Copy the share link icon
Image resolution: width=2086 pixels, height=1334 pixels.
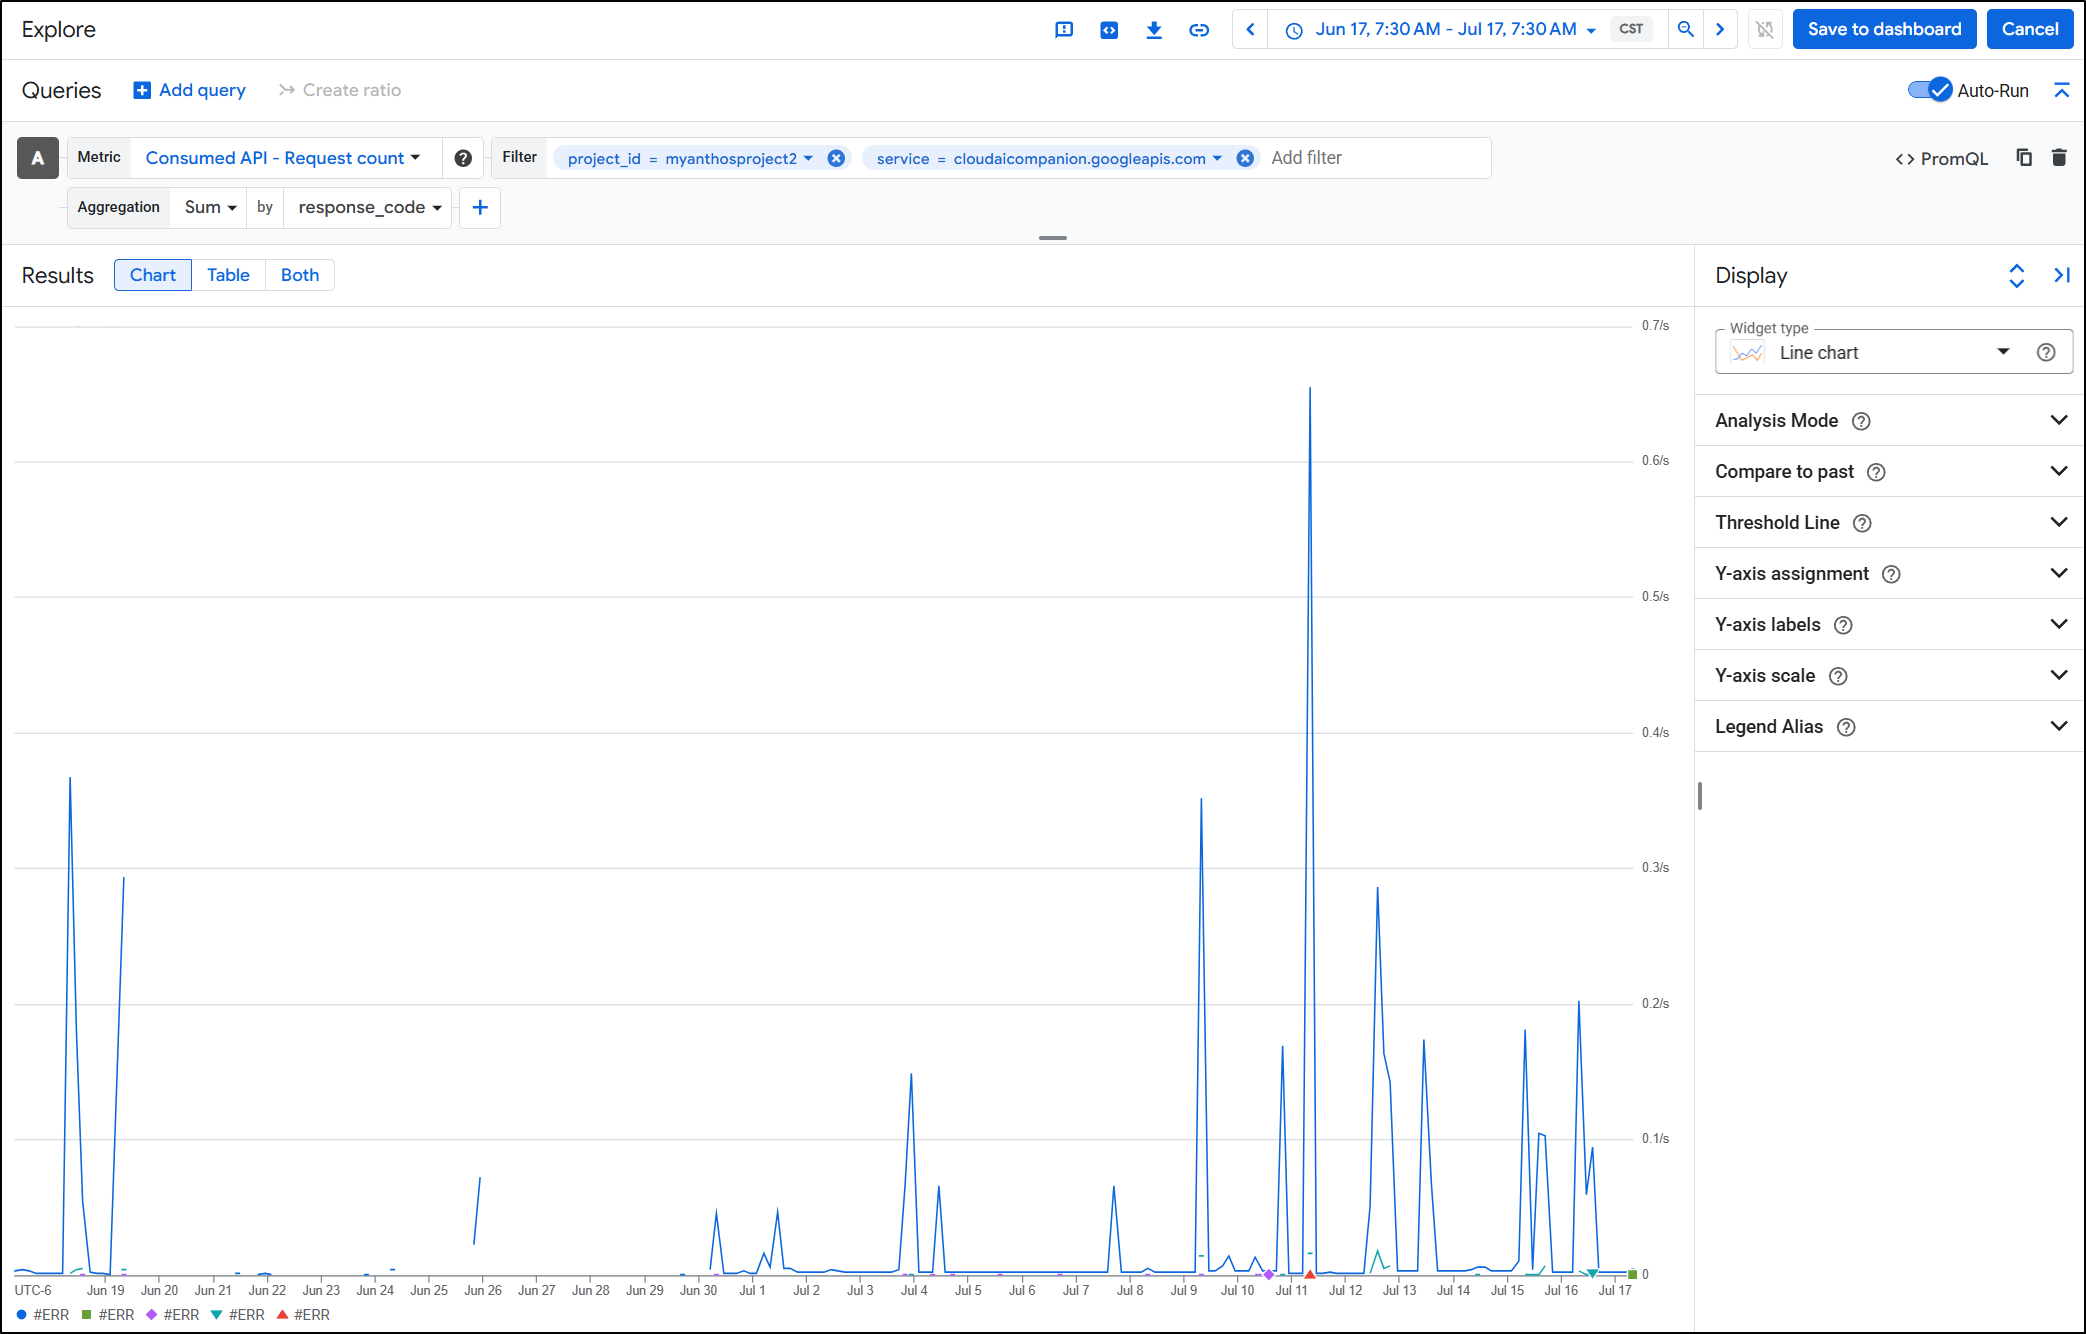pos(1199,30)
